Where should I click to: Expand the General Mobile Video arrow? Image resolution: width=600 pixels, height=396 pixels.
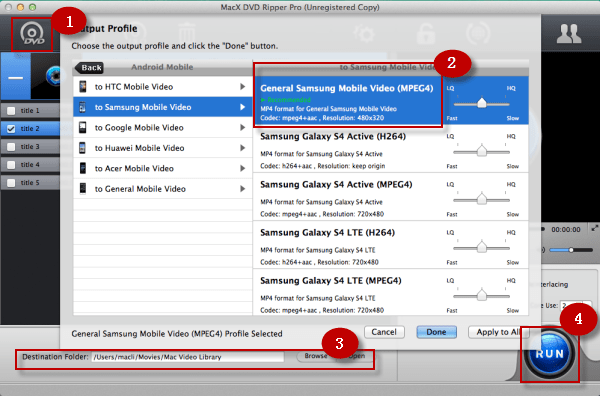[243, 188]
